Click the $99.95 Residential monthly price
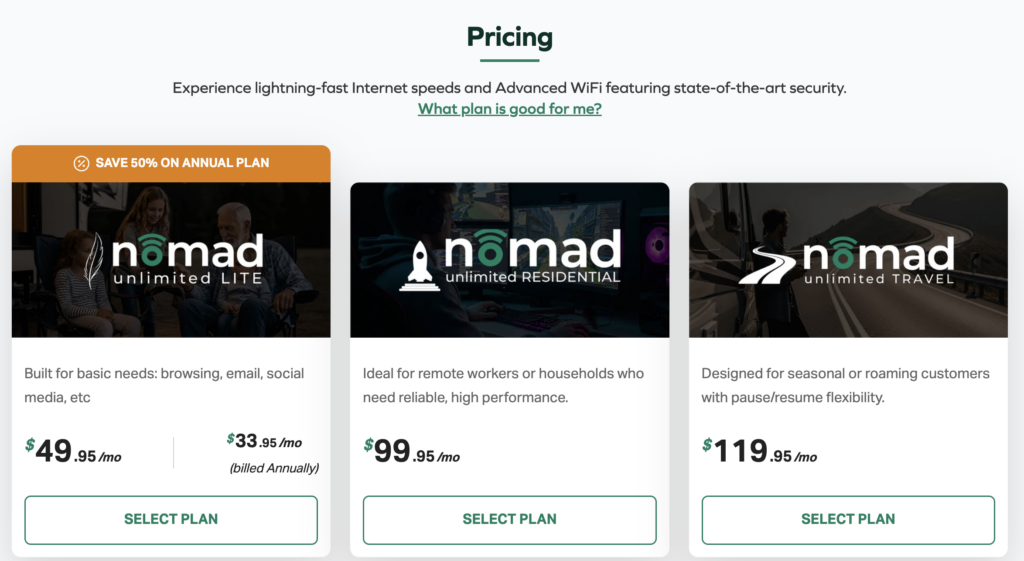 tap(412, 452)
